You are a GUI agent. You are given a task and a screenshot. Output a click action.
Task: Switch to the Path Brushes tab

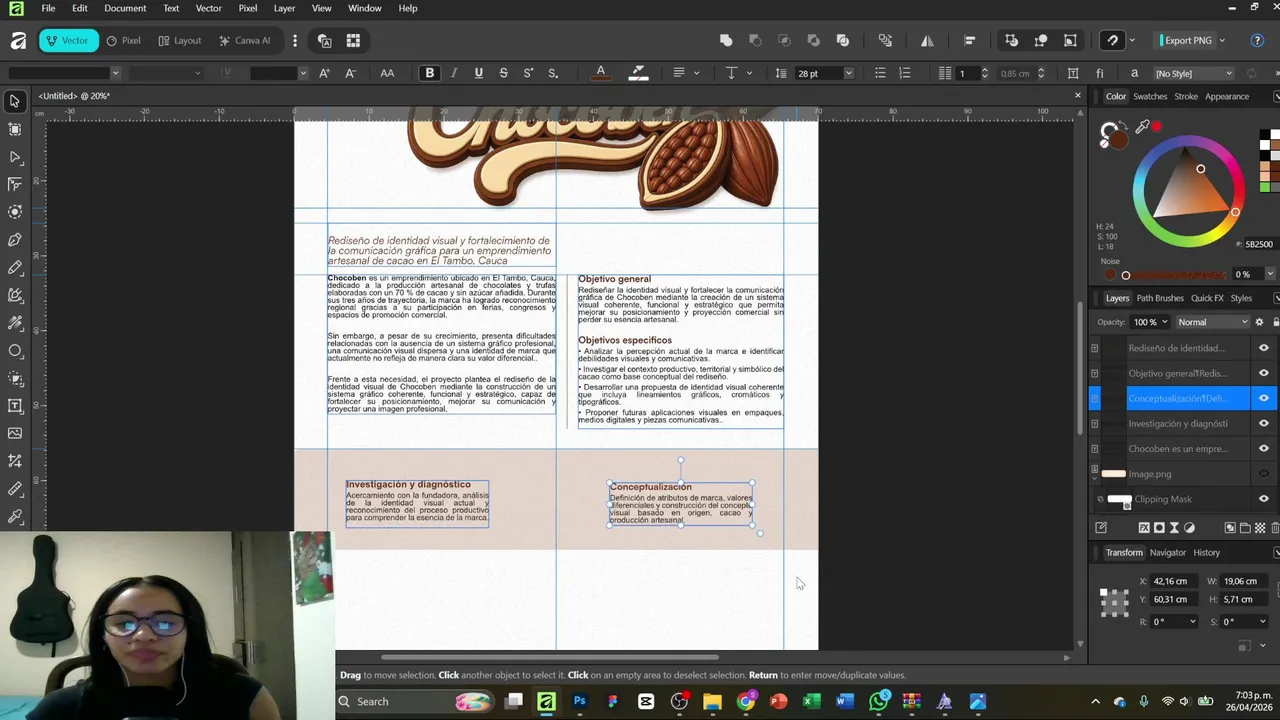[x=1160, y=298]
